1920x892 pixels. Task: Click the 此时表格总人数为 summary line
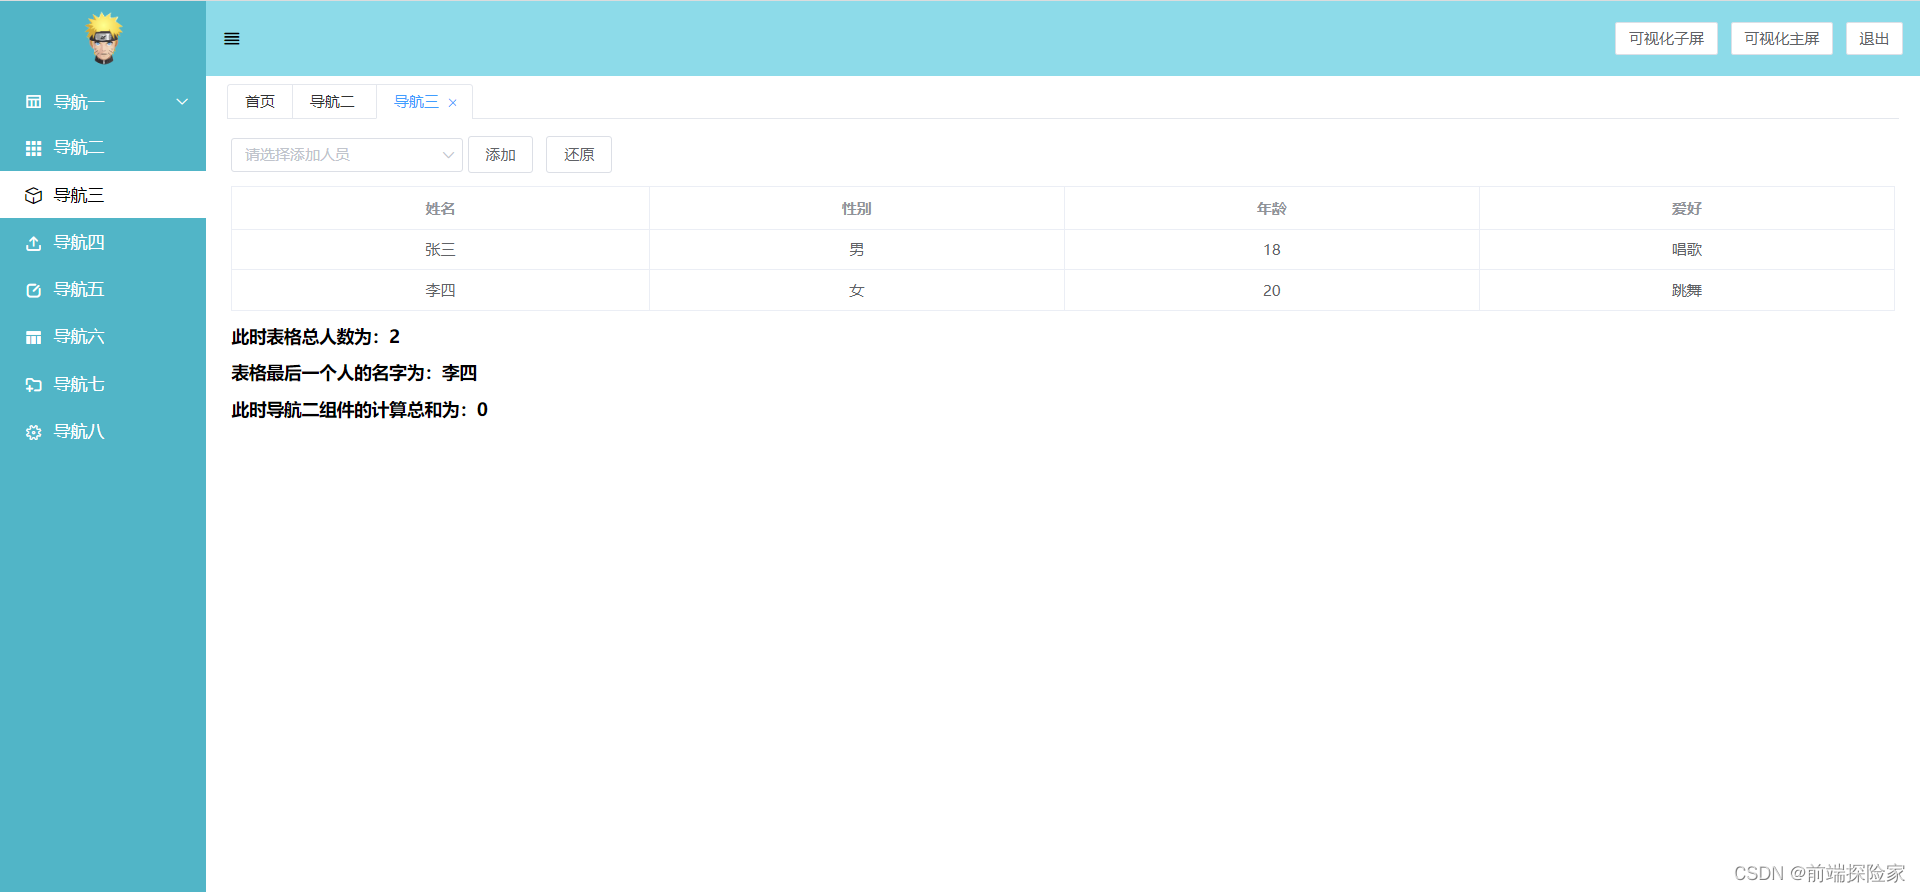point(316,337)
